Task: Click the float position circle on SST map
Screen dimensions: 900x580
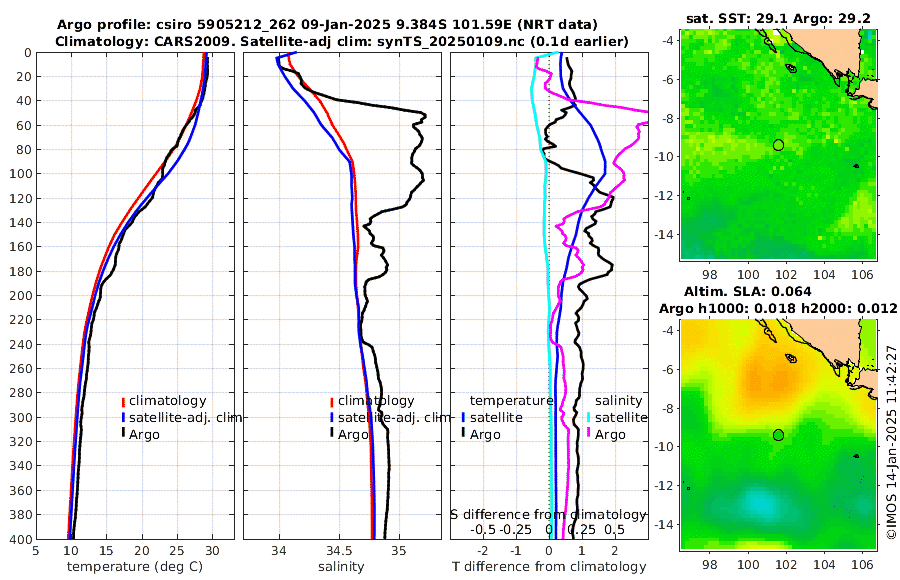Action: click(778, 145)
